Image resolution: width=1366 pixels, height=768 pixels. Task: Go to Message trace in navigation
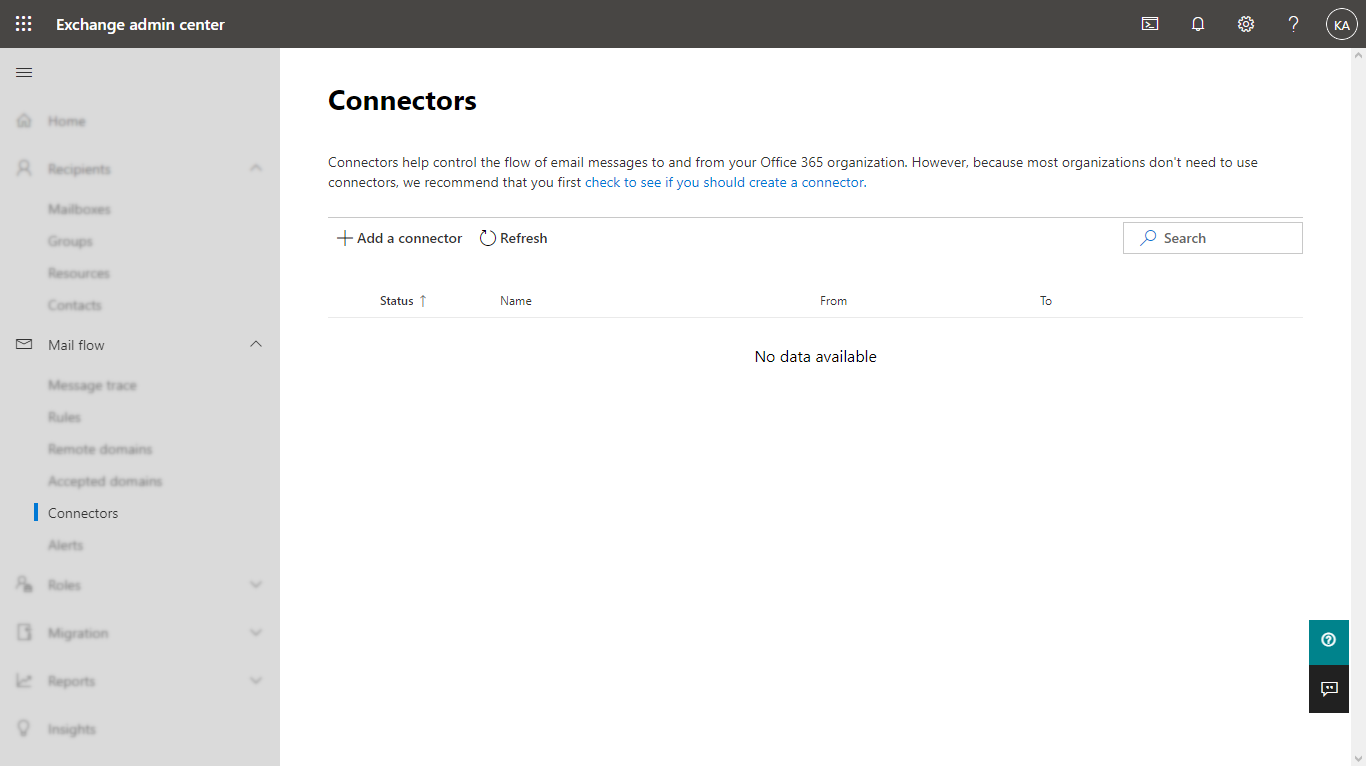tap(92, 385)
